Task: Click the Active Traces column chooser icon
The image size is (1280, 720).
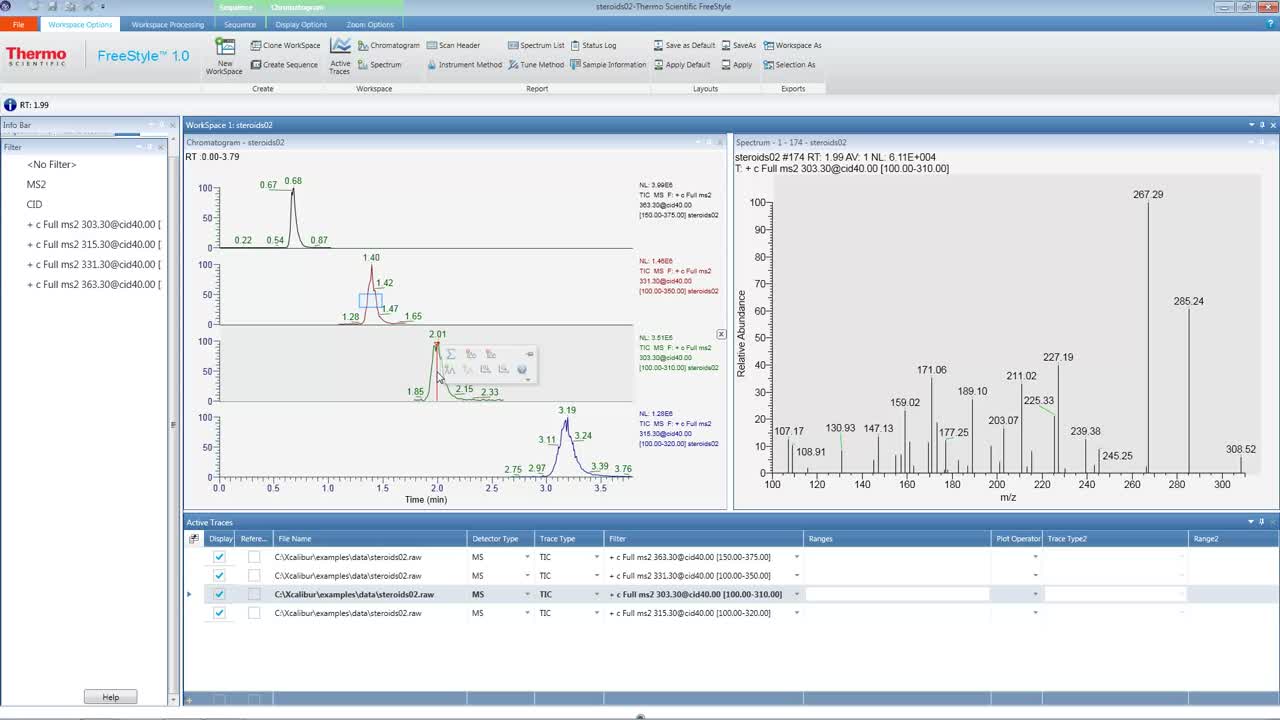Action: pos(193,539)
